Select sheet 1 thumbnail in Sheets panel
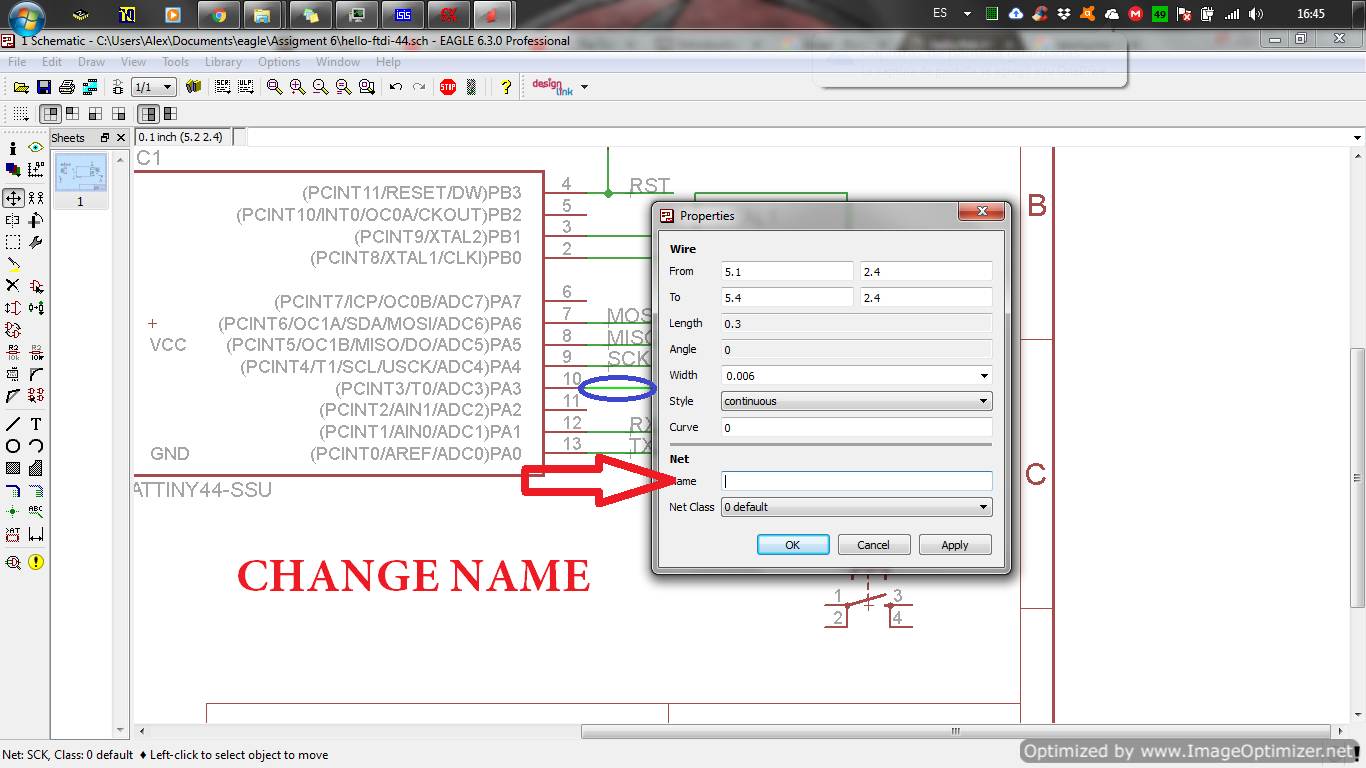The height and width of the screenshot is (768, 1366). 80,174
